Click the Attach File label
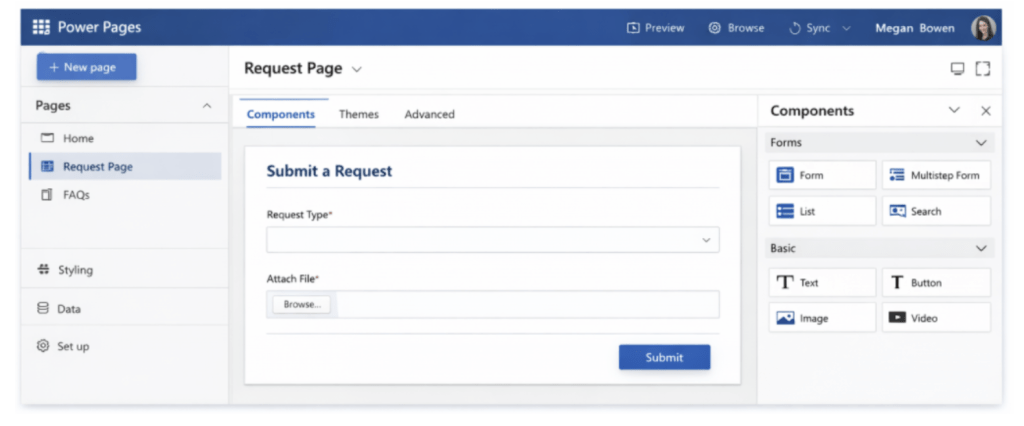This screenshot has height=426, width=1024. 291,279
